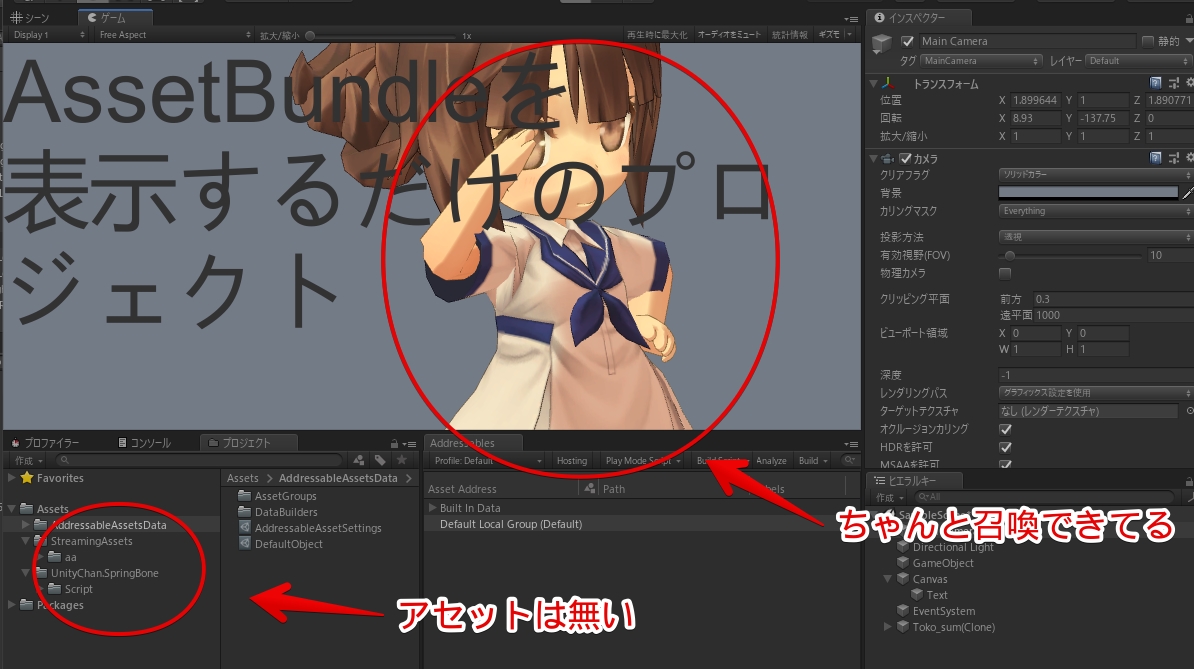Viewport: 1194px width, 669px height.
Task: Click the Hosting button in Addressables
Action: pyautogui.click(x=572, y=461)
